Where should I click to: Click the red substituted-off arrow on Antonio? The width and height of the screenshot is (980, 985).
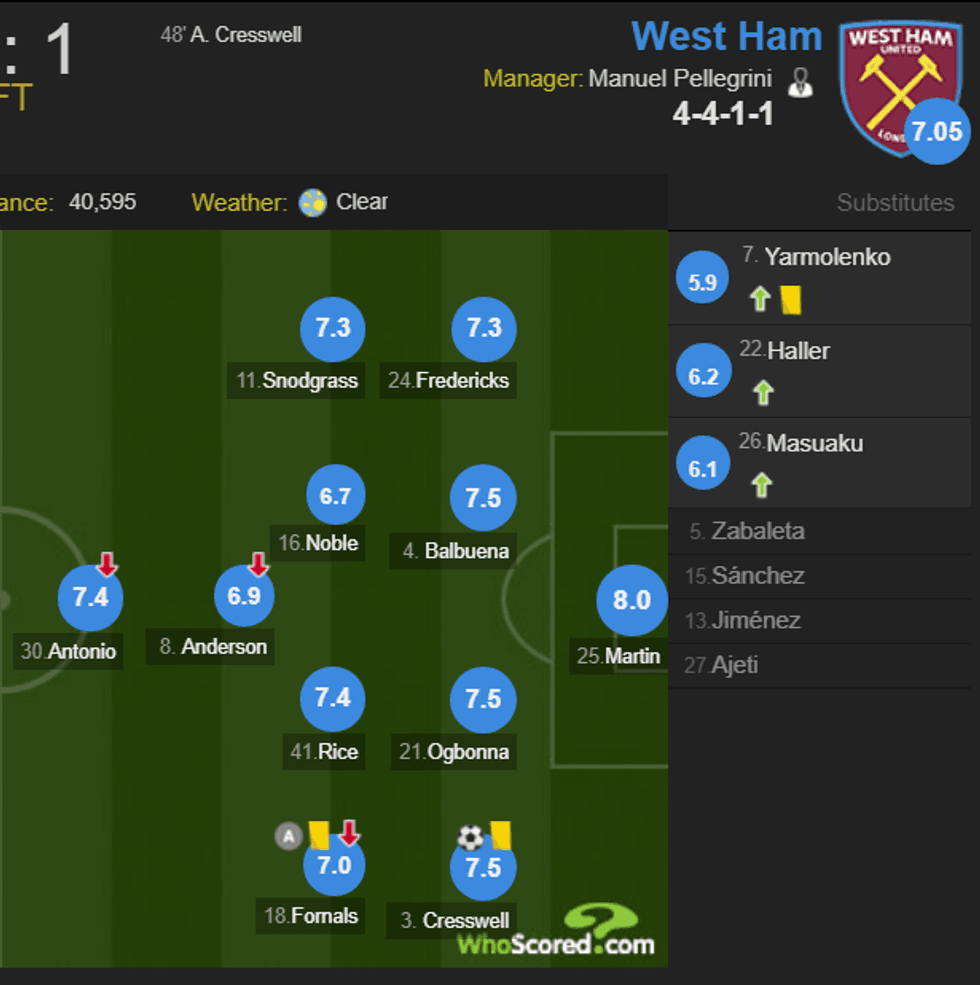[x=107, y=565]
